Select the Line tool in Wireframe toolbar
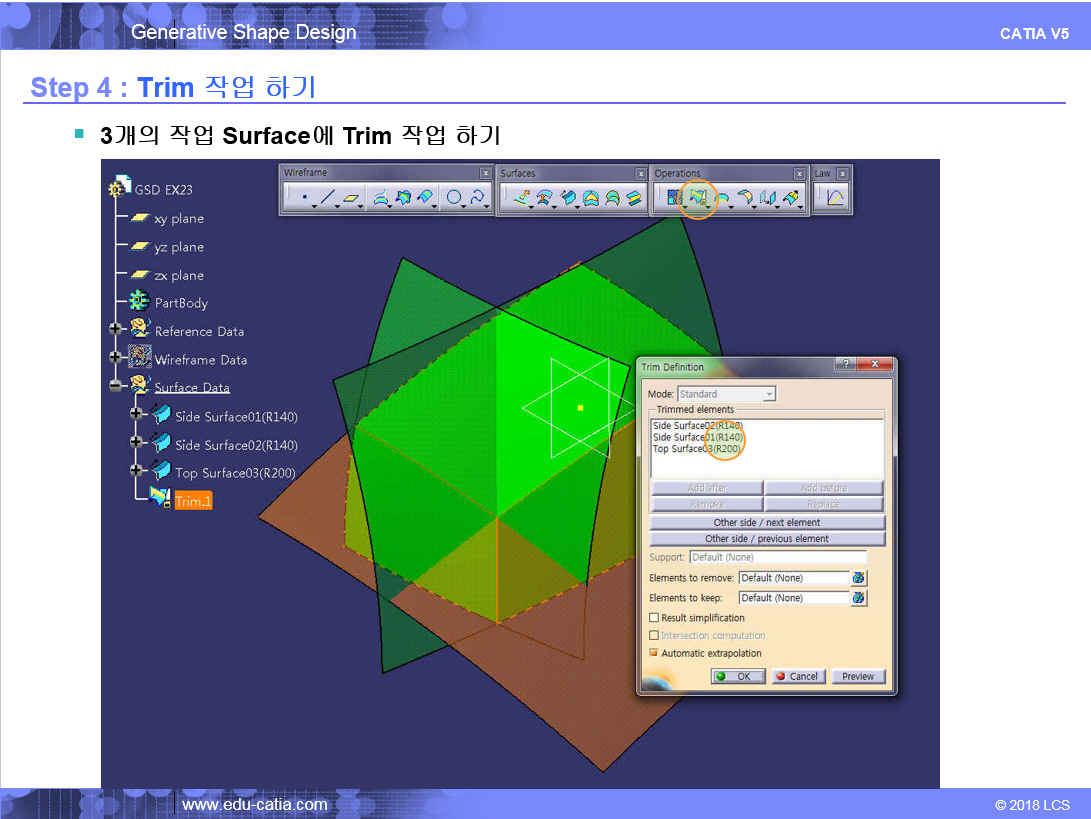 point(327,198)
